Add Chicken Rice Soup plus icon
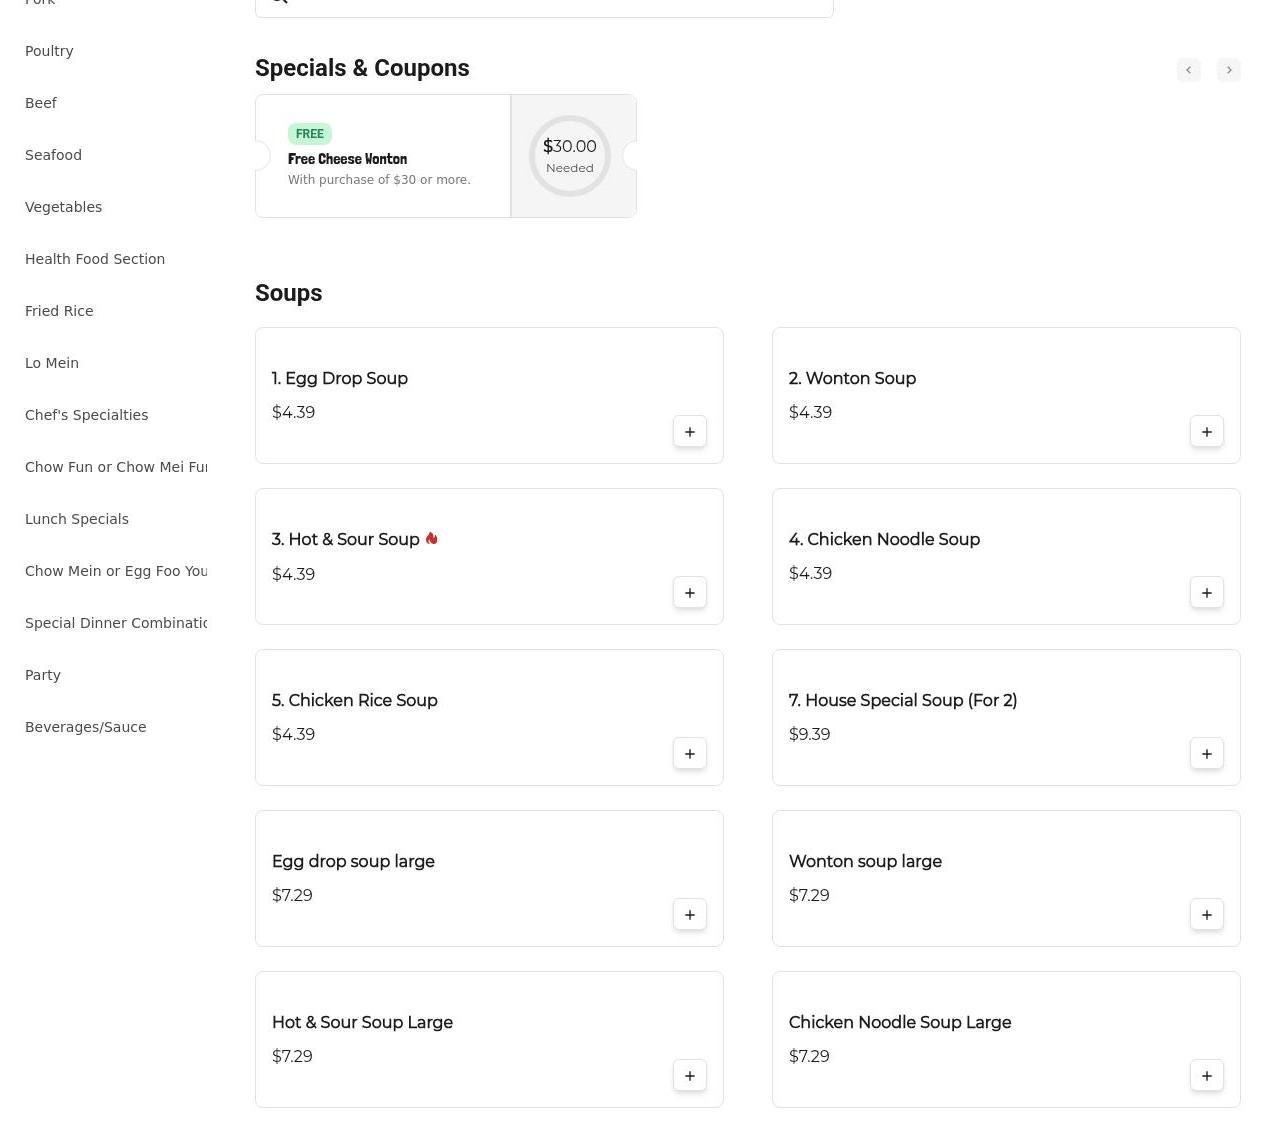The width and height of the screenshot is (1270, 1126). coord(690,754)
